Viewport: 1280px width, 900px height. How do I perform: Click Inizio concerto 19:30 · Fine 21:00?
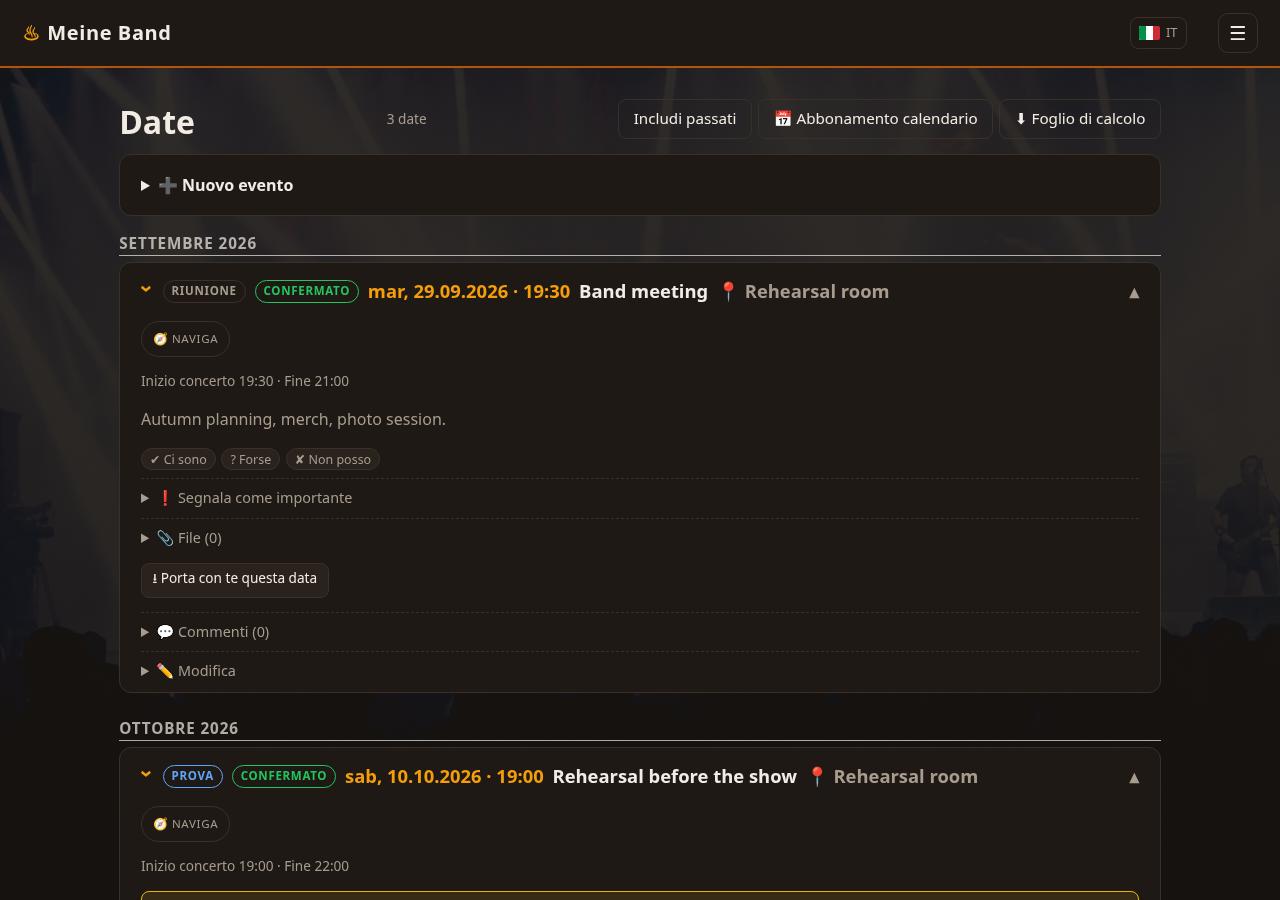tap(245, 381)
